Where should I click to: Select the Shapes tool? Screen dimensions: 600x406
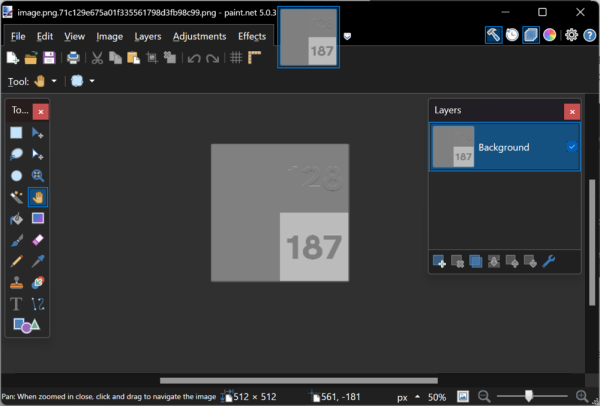(26, 326)
